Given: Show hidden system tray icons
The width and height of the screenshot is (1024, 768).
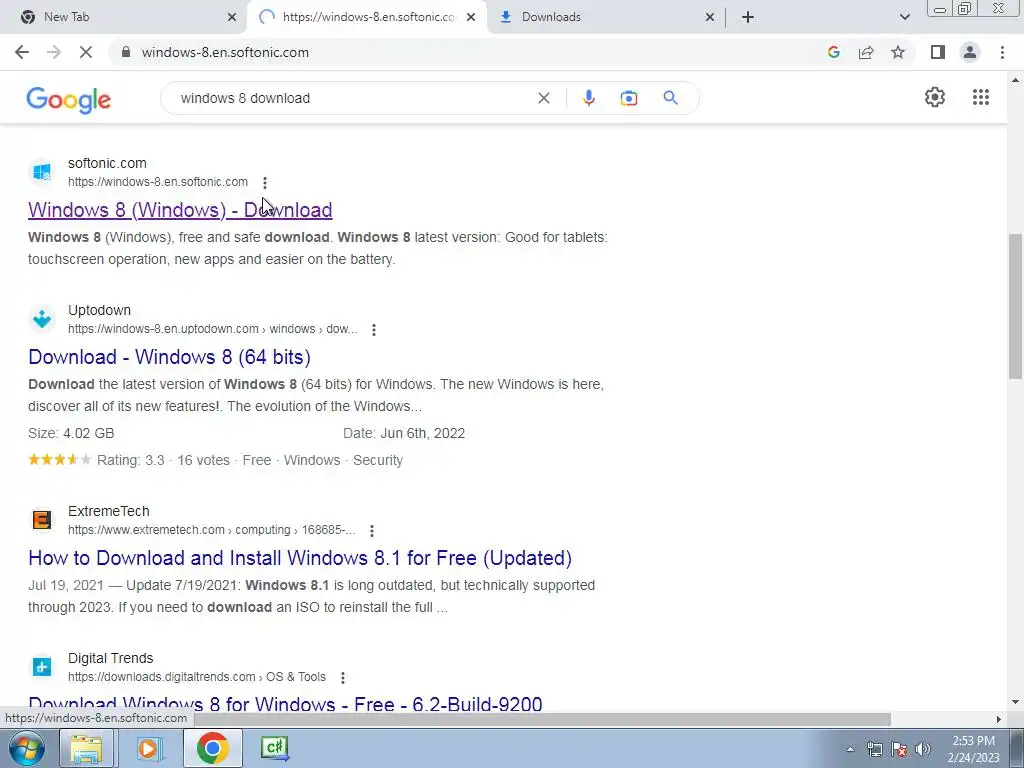Looking at the screenshot, I should [850, 749].
